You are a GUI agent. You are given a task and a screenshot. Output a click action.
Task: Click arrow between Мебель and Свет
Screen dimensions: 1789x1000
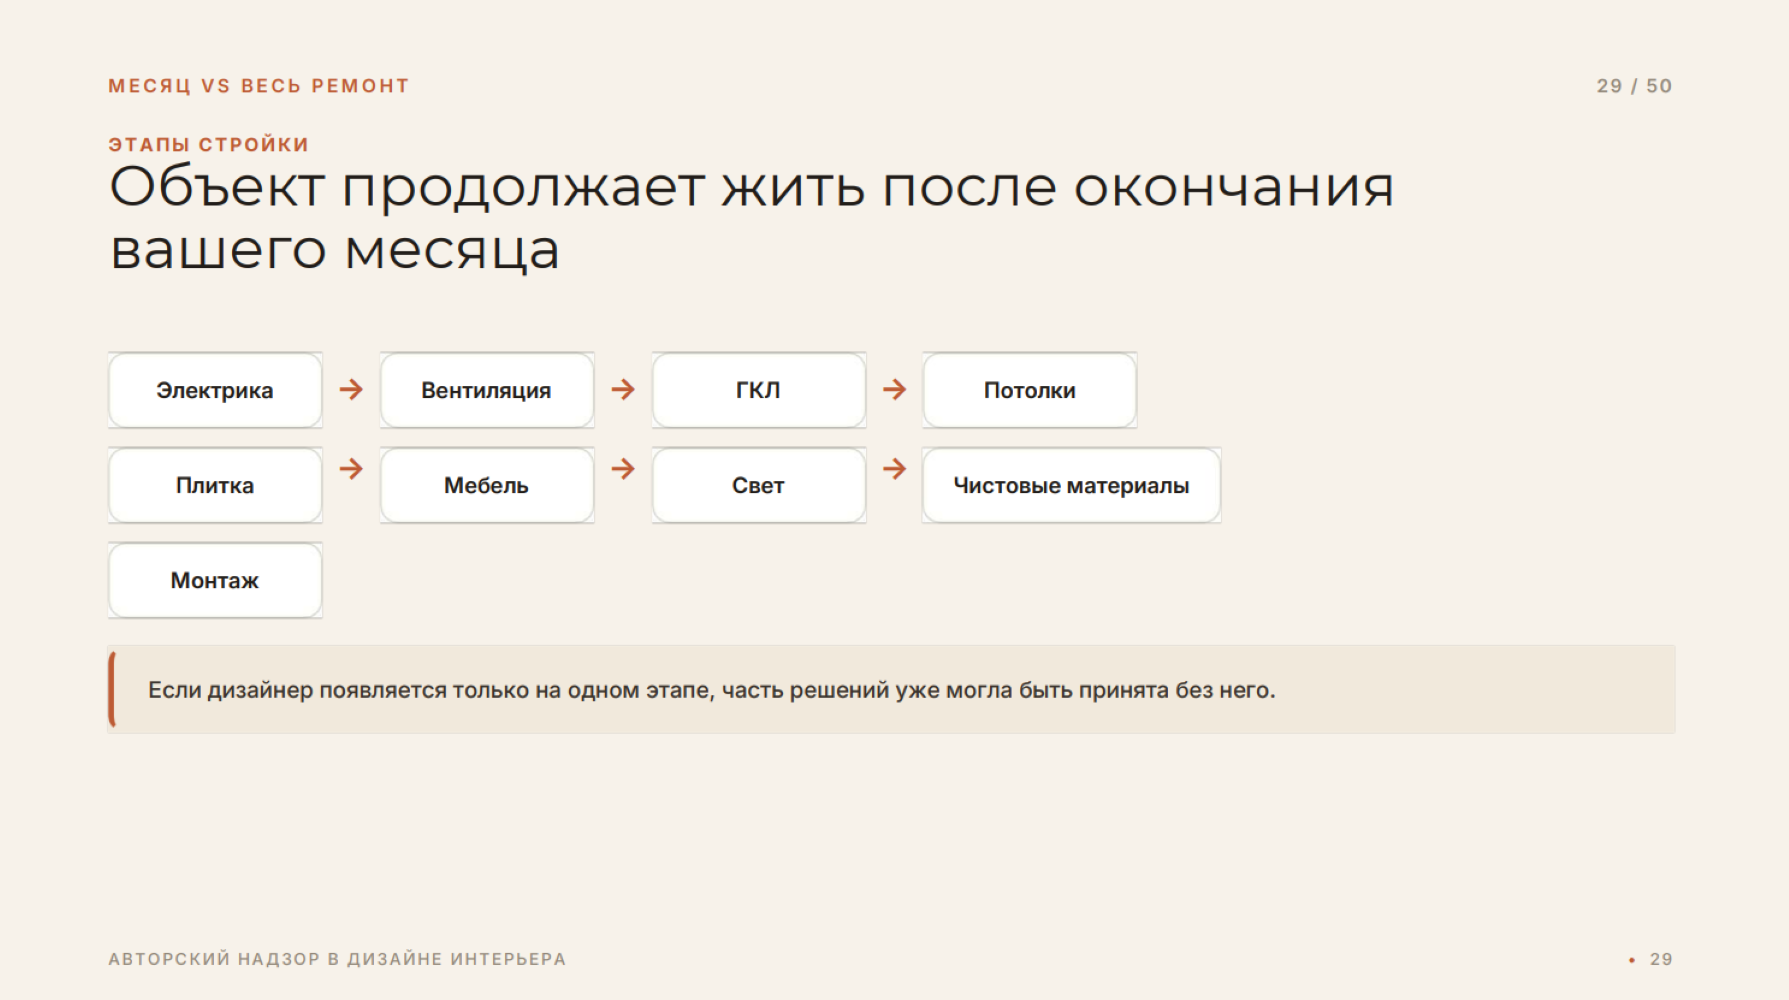pos(623,468)
